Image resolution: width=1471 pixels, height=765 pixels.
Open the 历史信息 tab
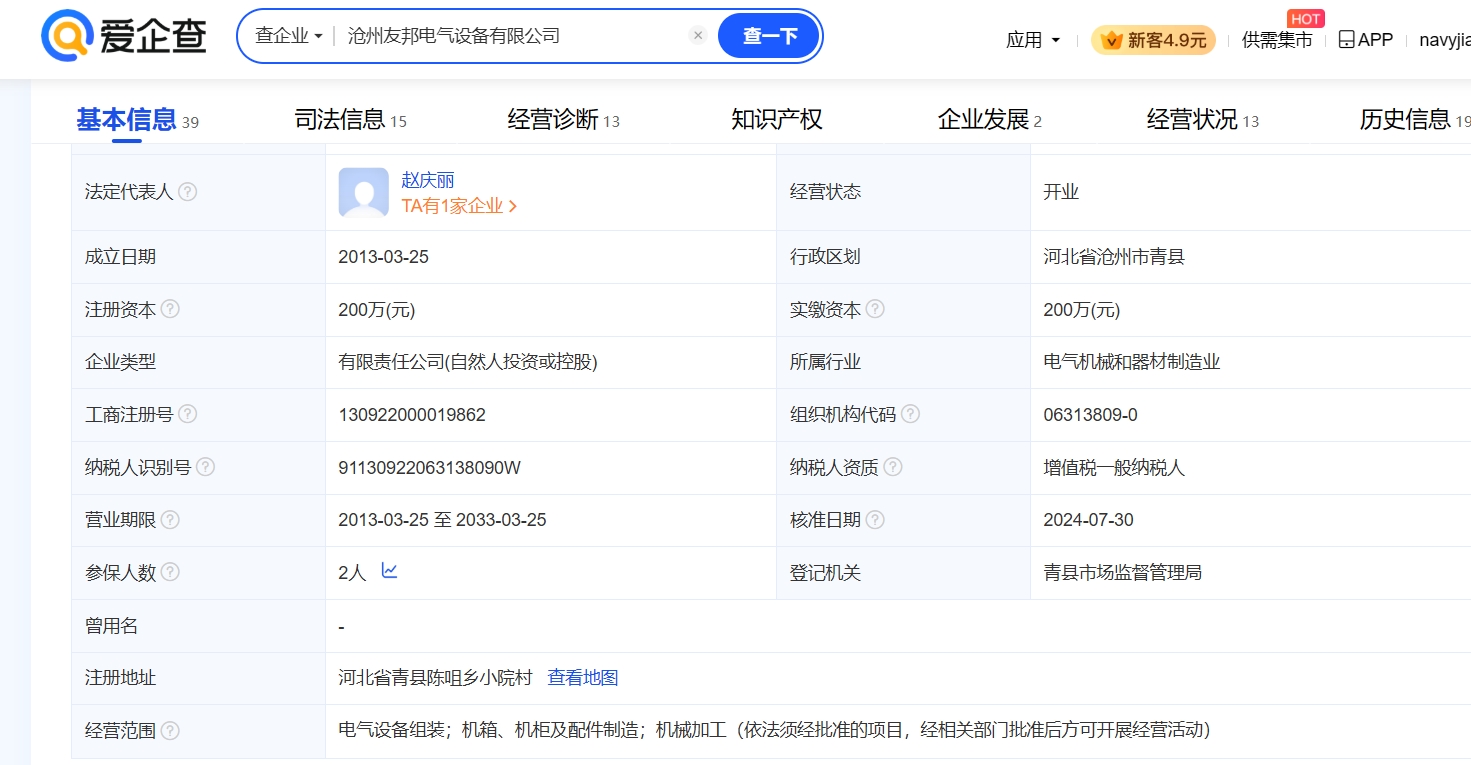[1415, 120]
